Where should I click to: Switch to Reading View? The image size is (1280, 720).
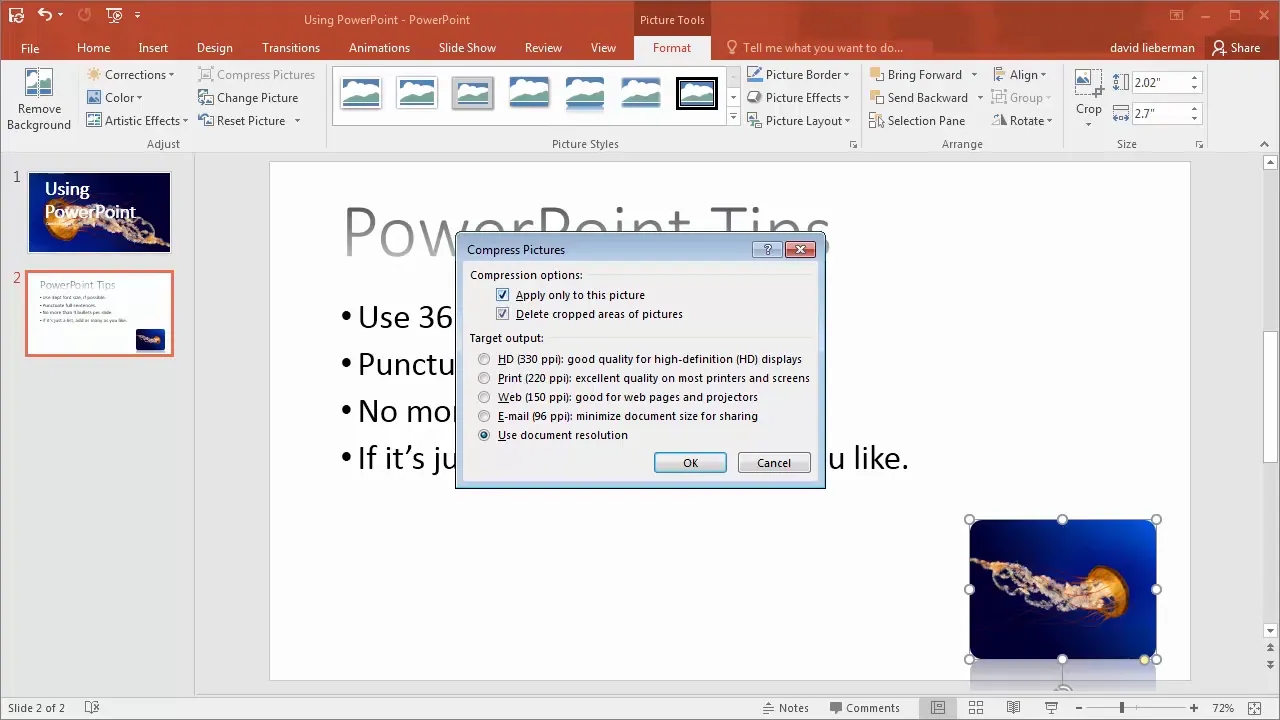pos(1013,708)
